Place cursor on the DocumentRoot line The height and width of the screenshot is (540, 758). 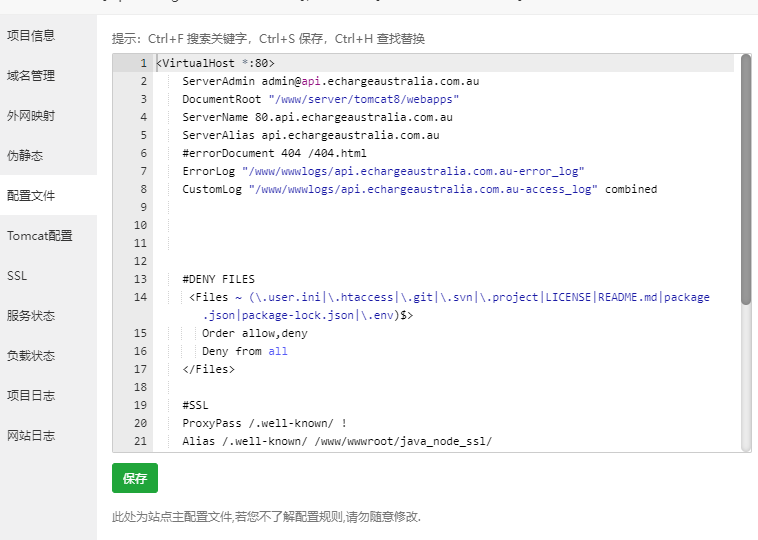tap(320, 100)
